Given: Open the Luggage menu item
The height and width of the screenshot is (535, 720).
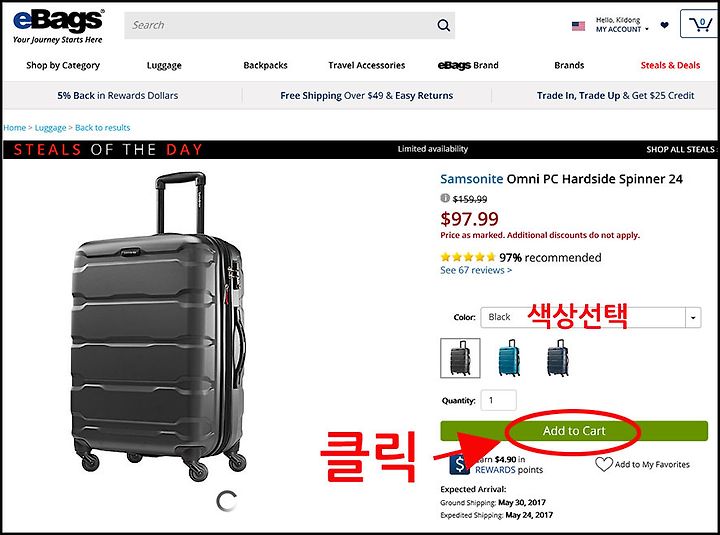Looking at the screenshot, I should pyautogui.click(x=164, y=65).
